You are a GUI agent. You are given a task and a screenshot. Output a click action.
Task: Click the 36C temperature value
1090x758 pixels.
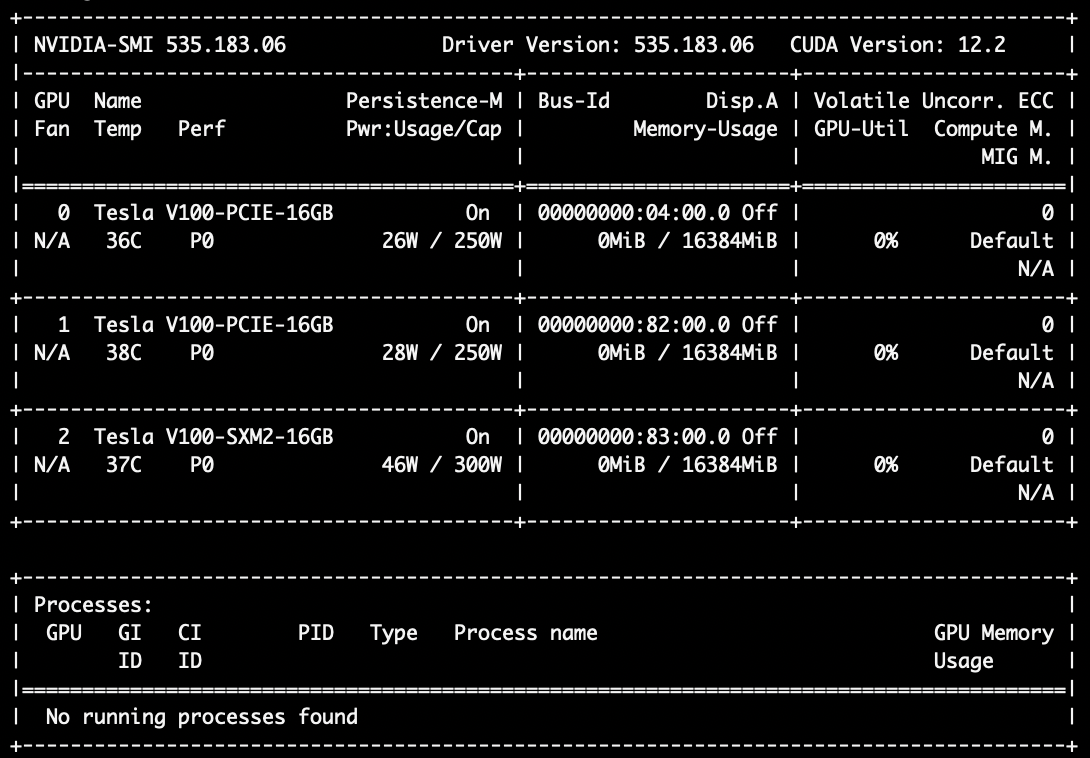click(124, 241)
